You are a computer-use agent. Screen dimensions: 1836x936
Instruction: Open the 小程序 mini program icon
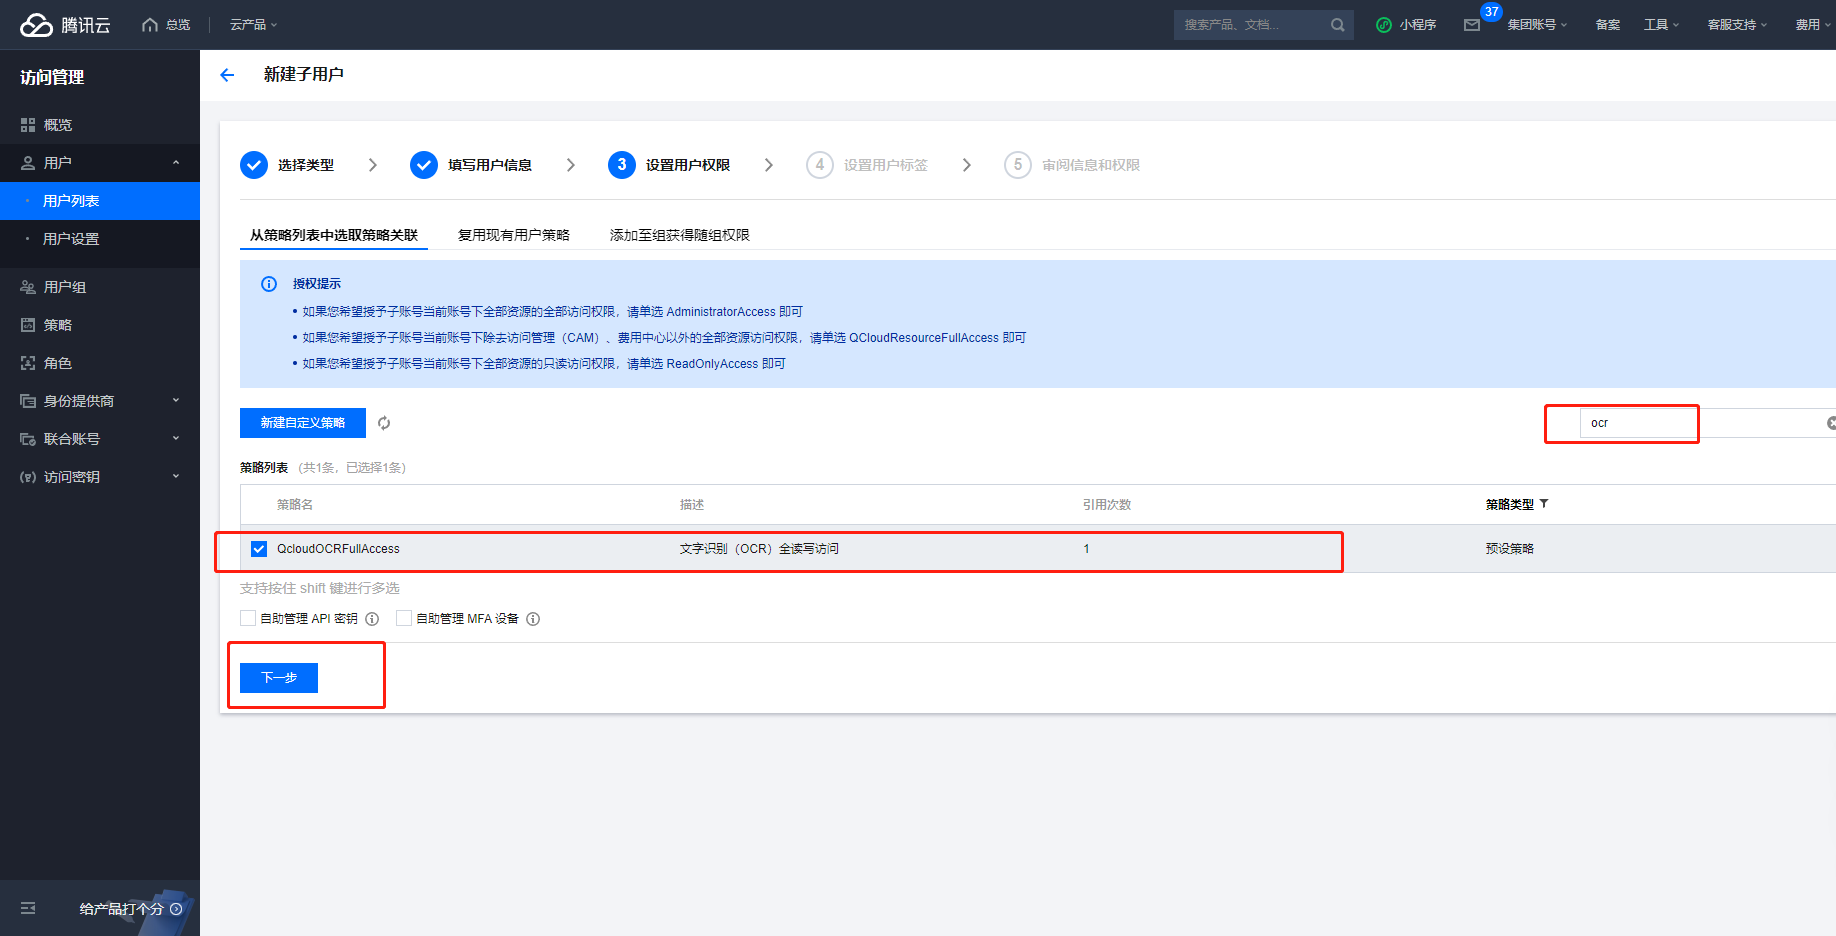pos(1384,25)
